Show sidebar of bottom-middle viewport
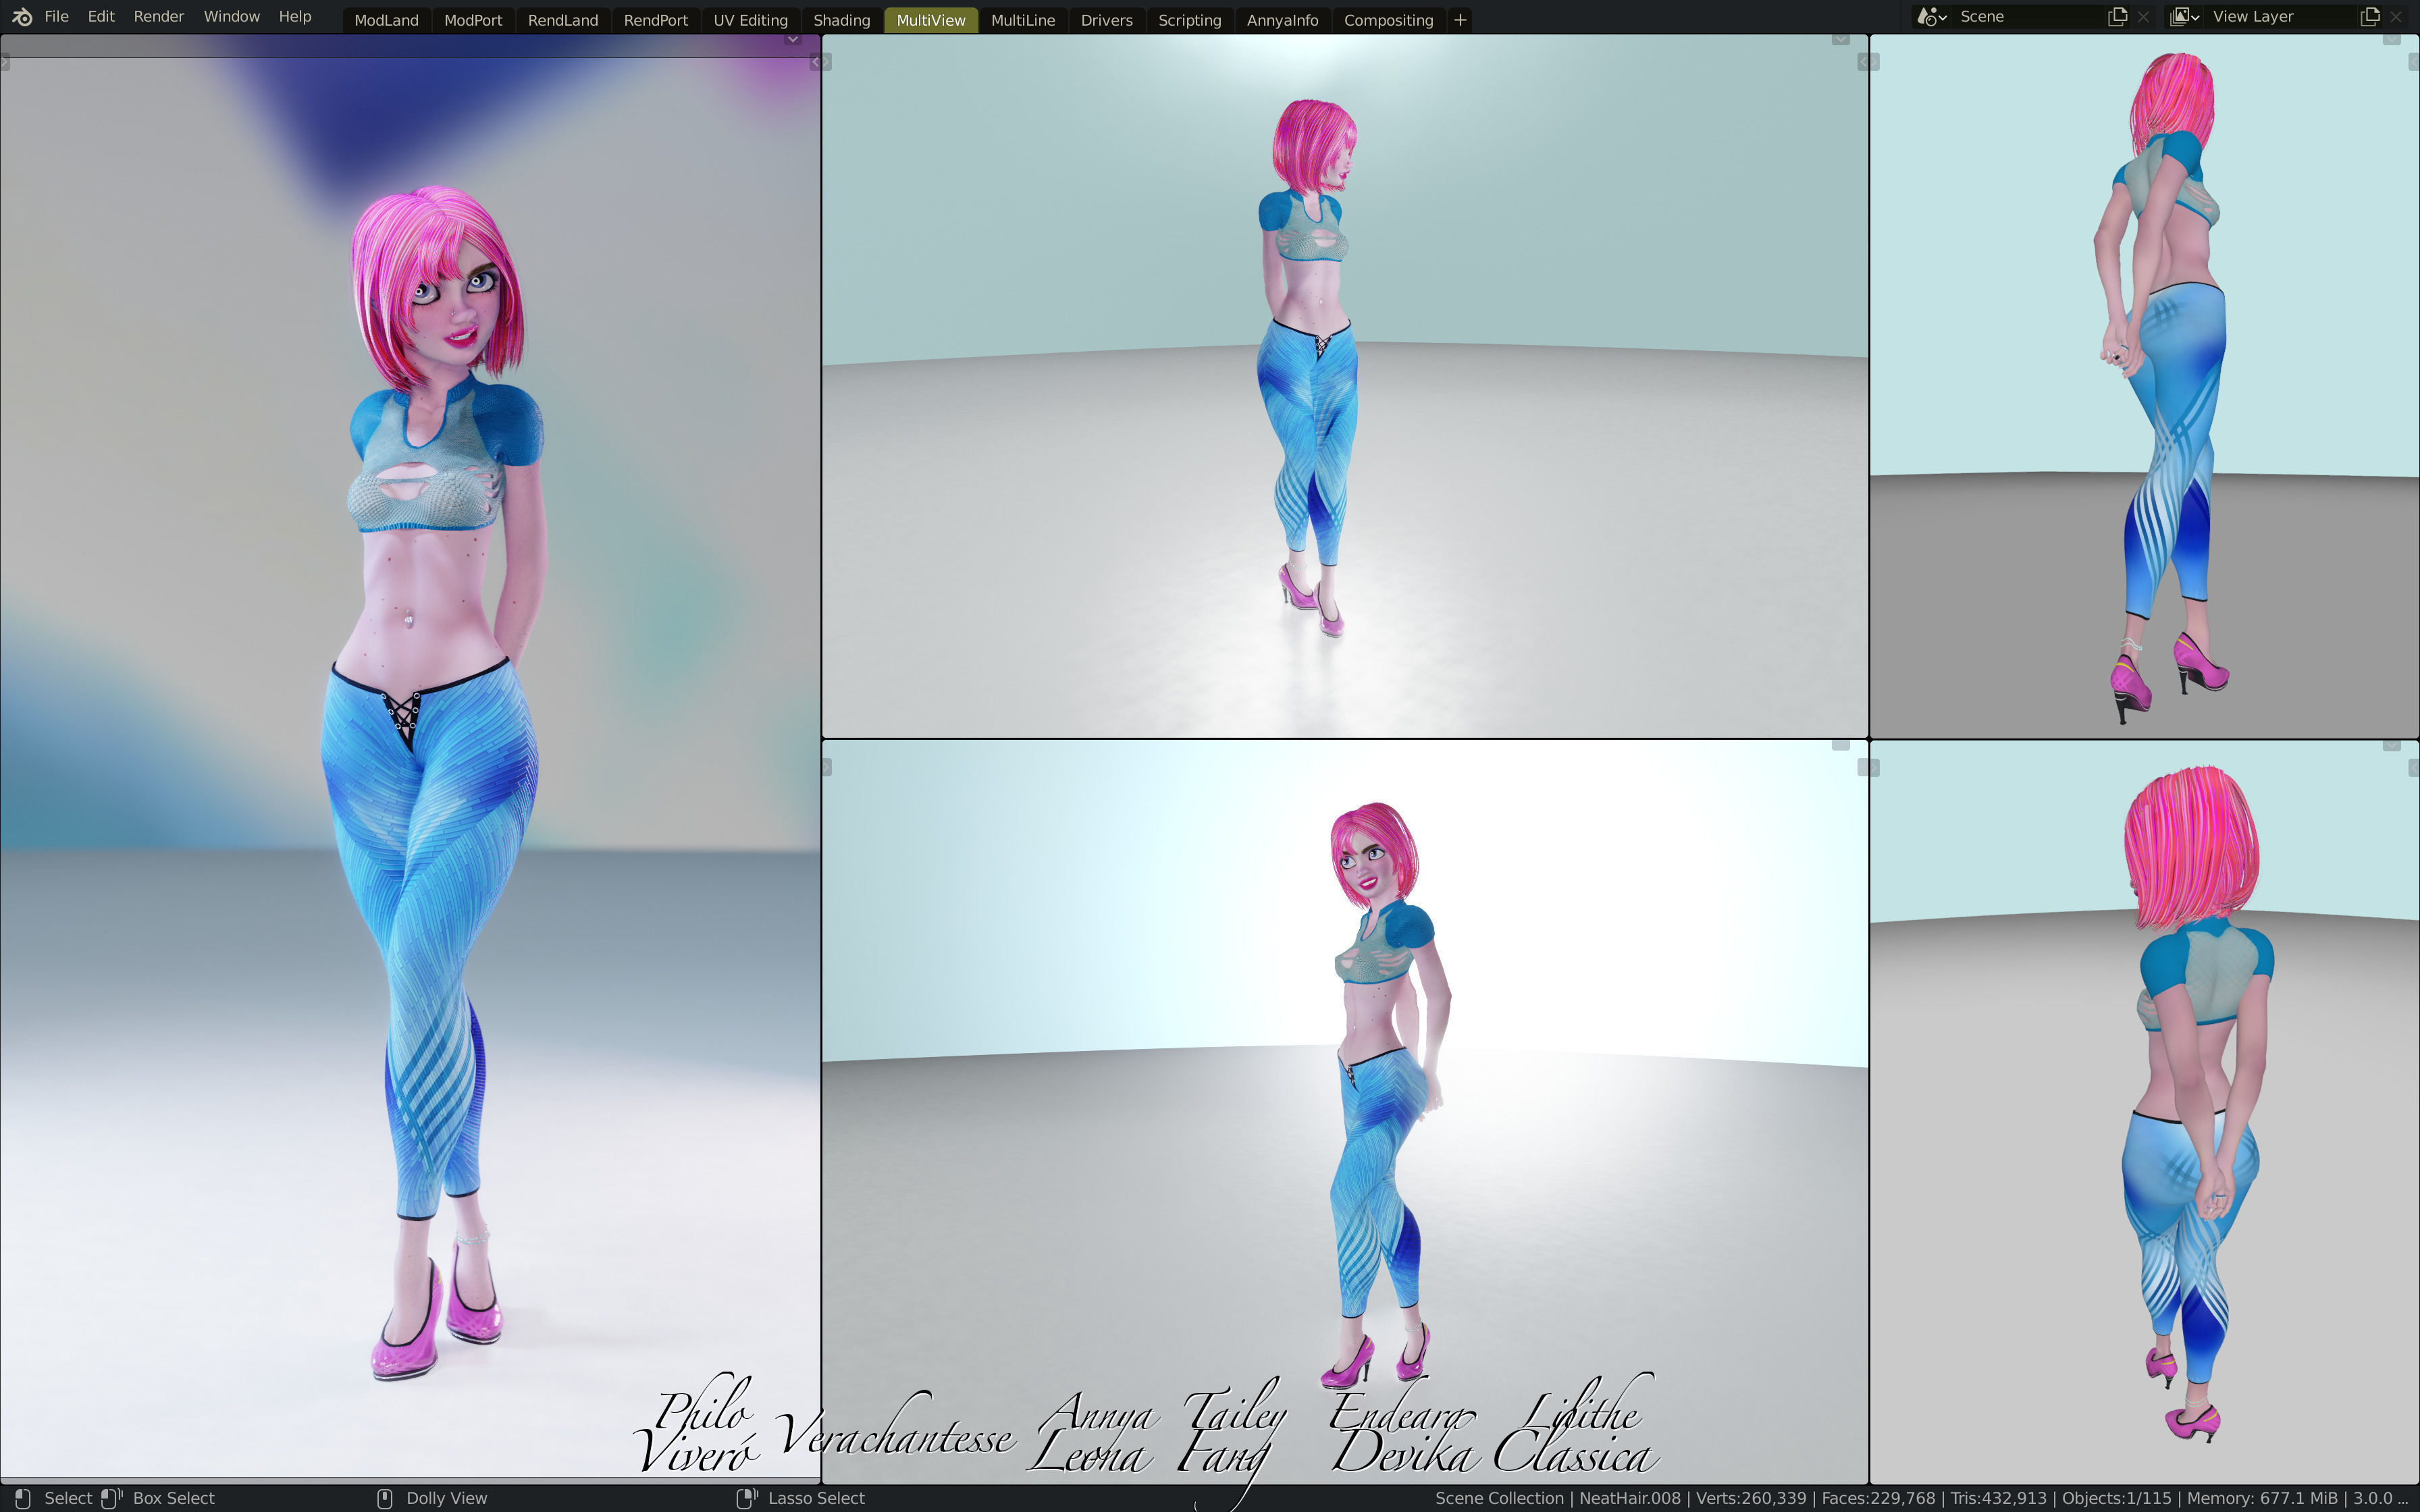Screen dimensions: 2420x1512 click(1863, 768)
